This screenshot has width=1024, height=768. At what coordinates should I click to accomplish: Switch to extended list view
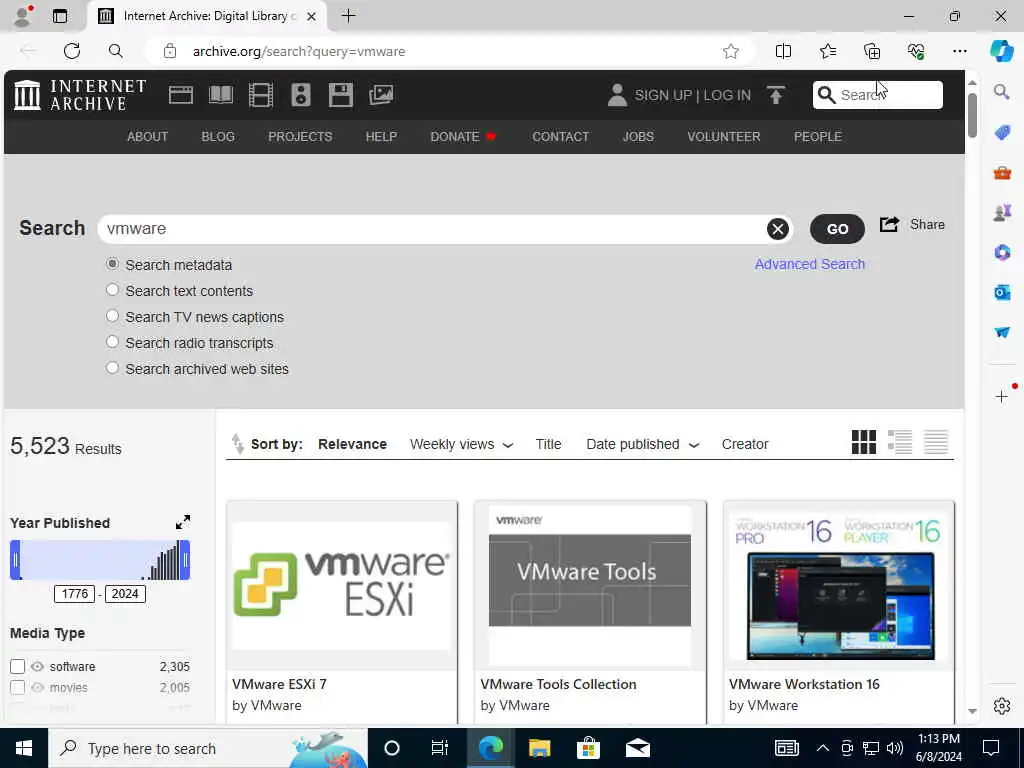click(x=899, y=442)
